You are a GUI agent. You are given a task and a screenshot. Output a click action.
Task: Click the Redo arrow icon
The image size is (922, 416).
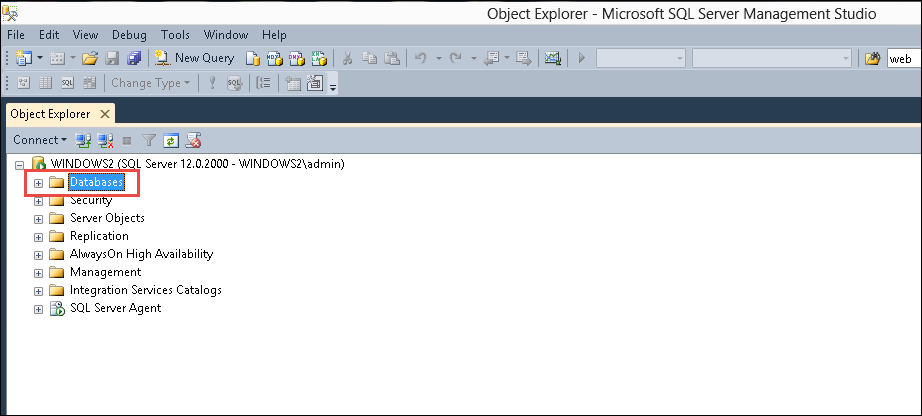coord(456,58)
